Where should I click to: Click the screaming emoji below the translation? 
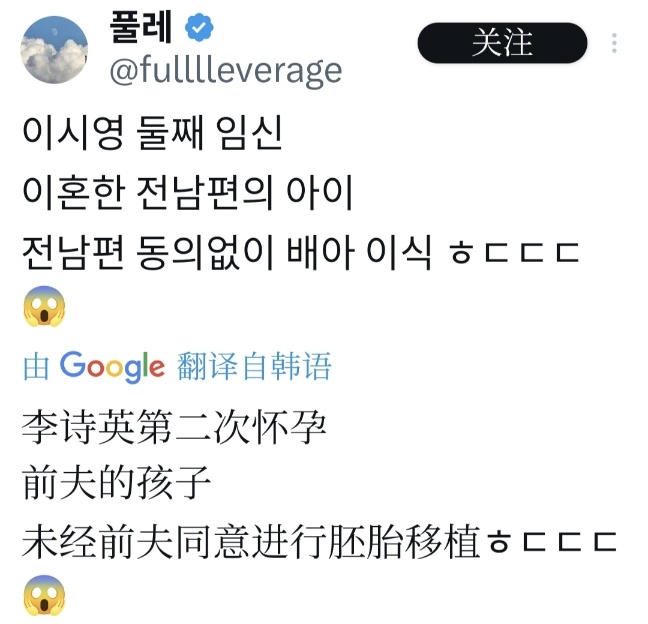[x=45, y=595]
